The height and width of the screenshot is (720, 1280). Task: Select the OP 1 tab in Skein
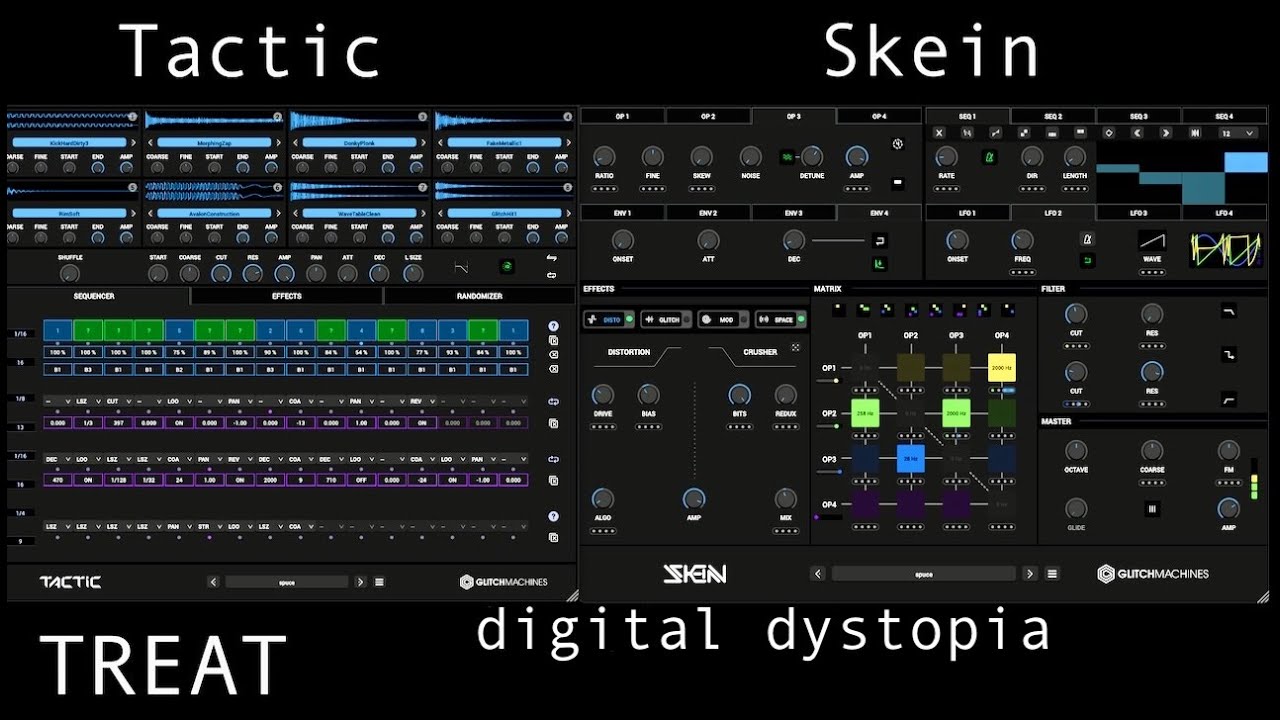[623, 117]
